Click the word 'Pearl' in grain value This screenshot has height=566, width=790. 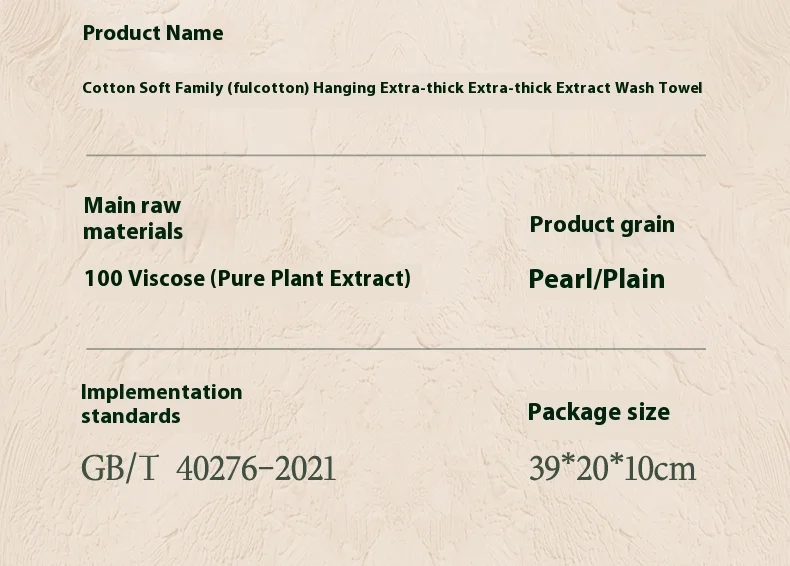pyautogui.click(x=560, y=279)
